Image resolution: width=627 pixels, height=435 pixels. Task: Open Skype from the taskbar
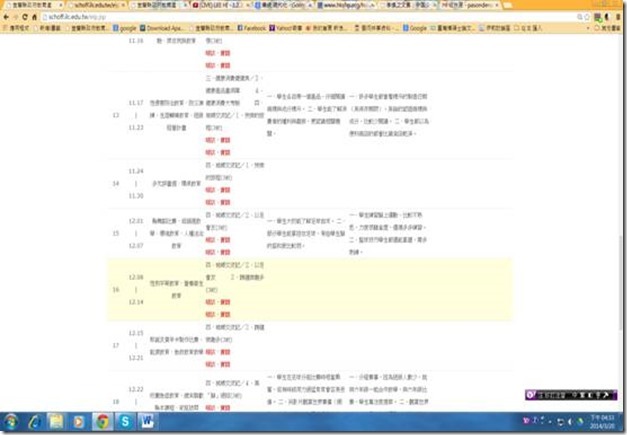[123, 420]
